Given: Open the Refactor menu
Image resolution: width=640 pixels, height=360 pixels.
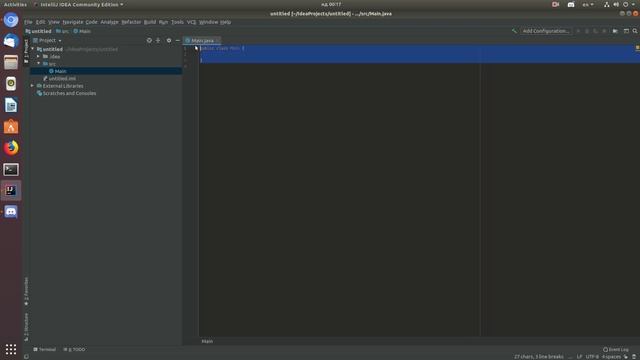Looking at the screenshot, I should (x=131, y=22).
